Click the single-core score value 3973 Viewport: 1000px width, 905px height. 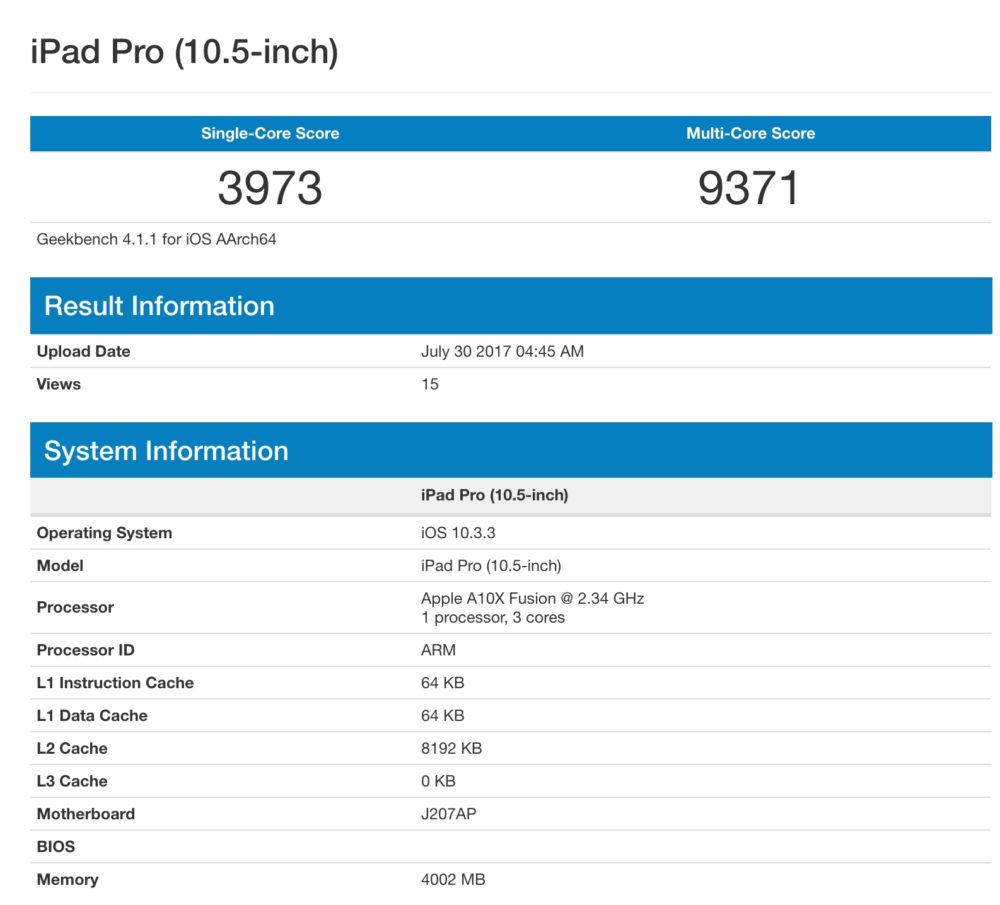pos(270,188)
